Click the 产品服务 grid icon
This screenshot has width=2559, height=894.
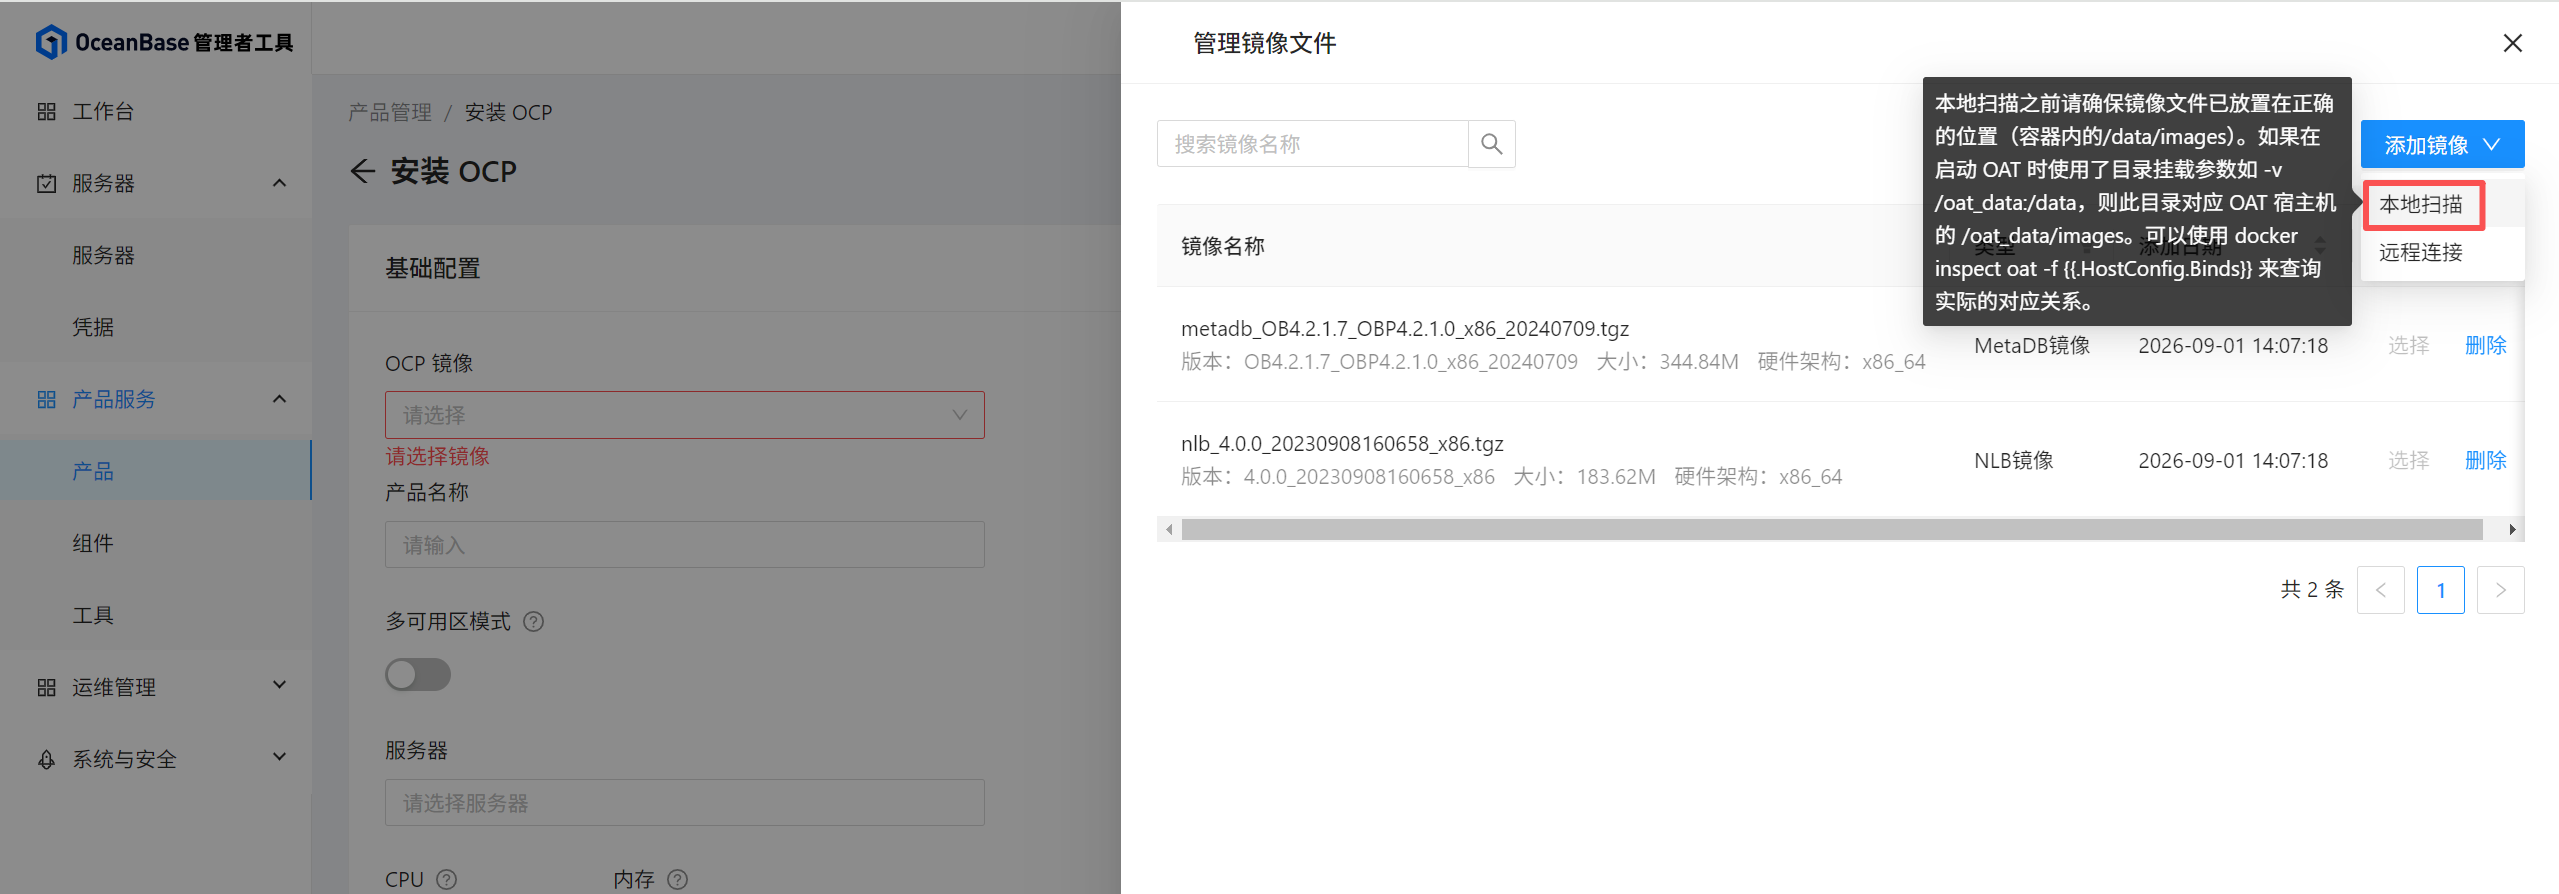tap(46, 399)
